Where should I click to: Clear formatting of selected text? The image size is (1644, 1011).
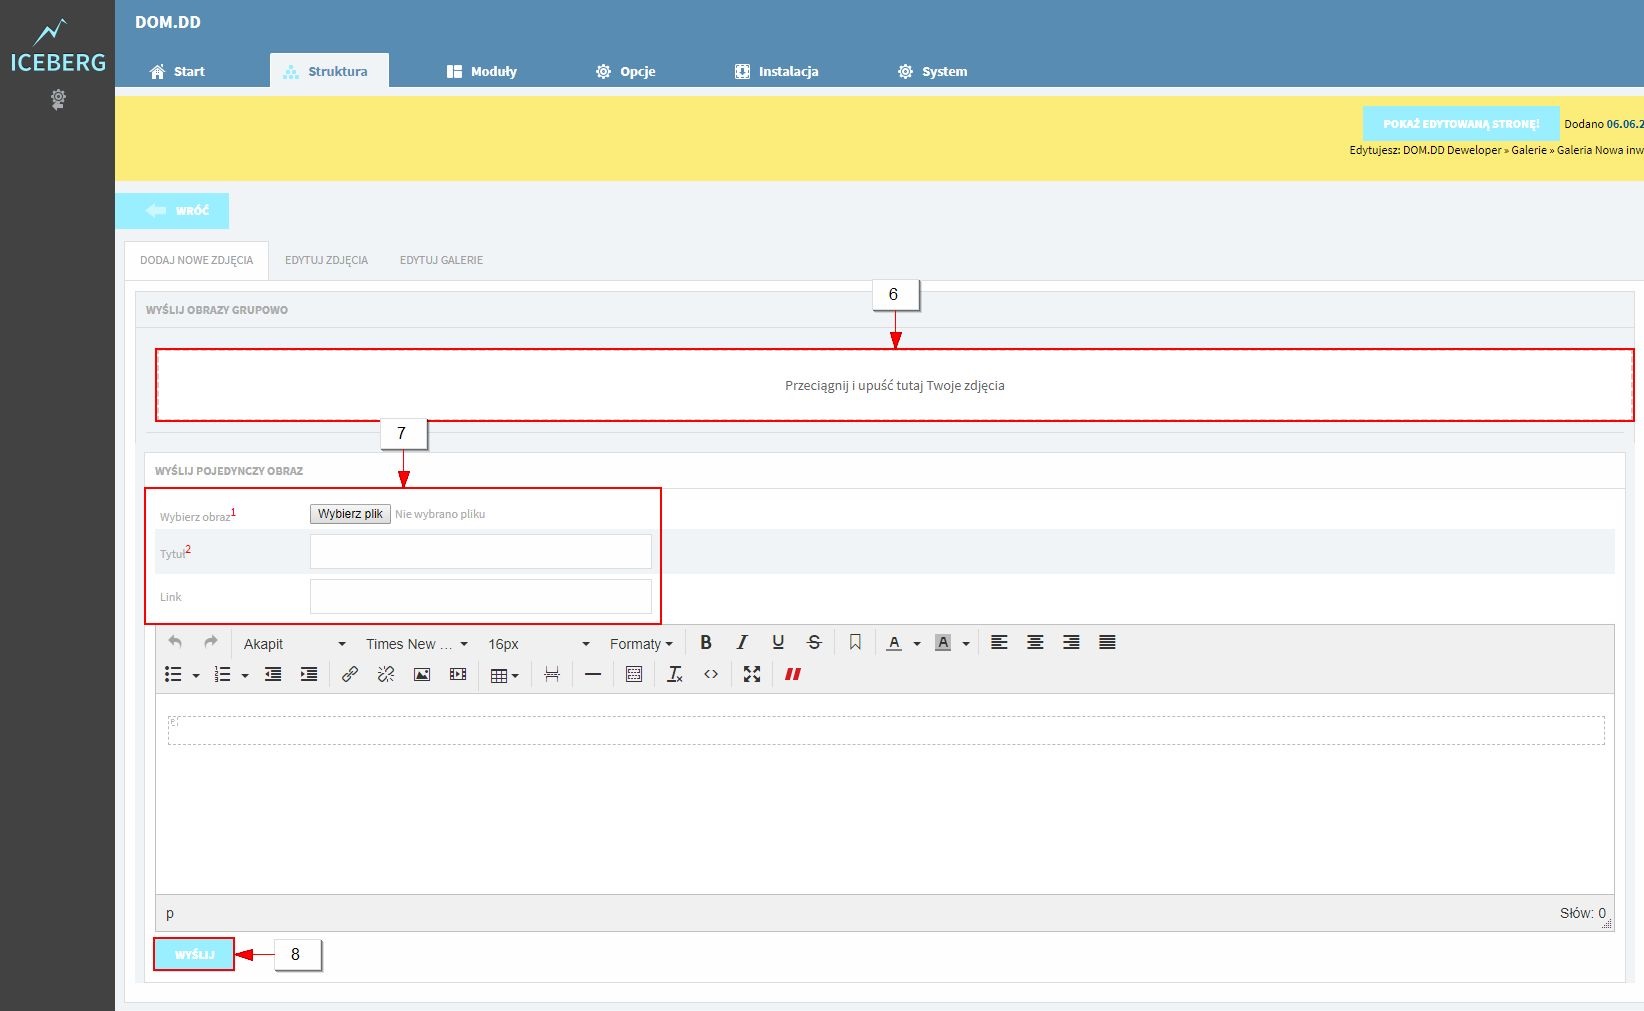675,675
